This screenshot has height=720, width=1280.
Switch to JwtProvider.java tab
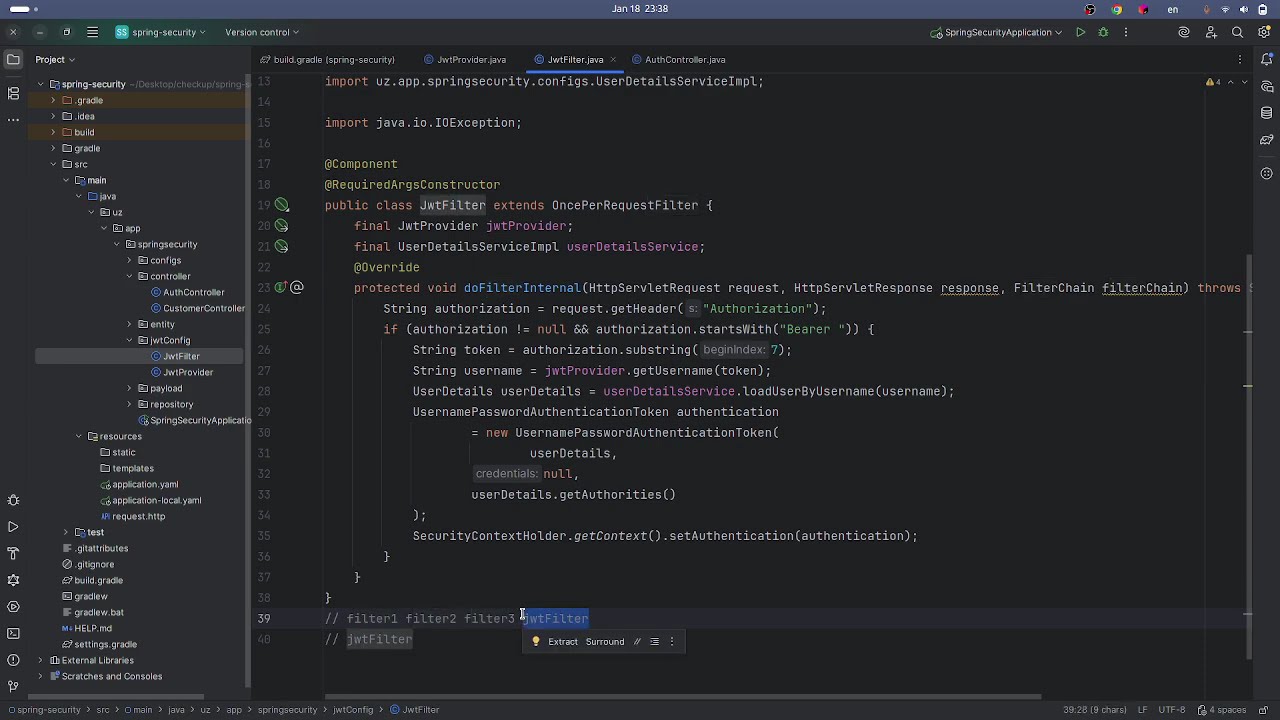[464, 60]
